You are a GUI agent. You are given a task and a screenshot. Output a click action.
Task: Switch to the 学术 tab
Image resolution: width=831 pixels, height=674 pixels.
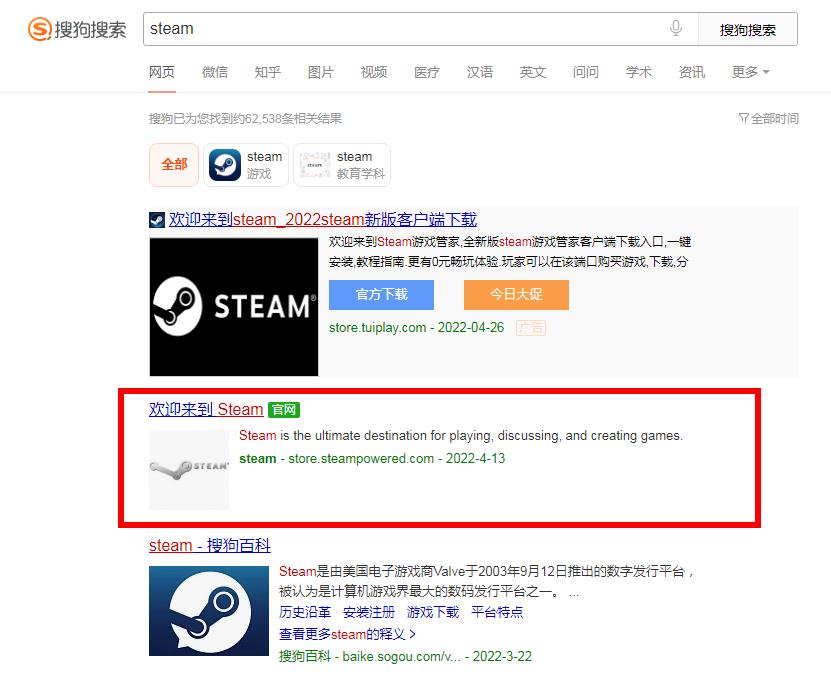[639, 72]
